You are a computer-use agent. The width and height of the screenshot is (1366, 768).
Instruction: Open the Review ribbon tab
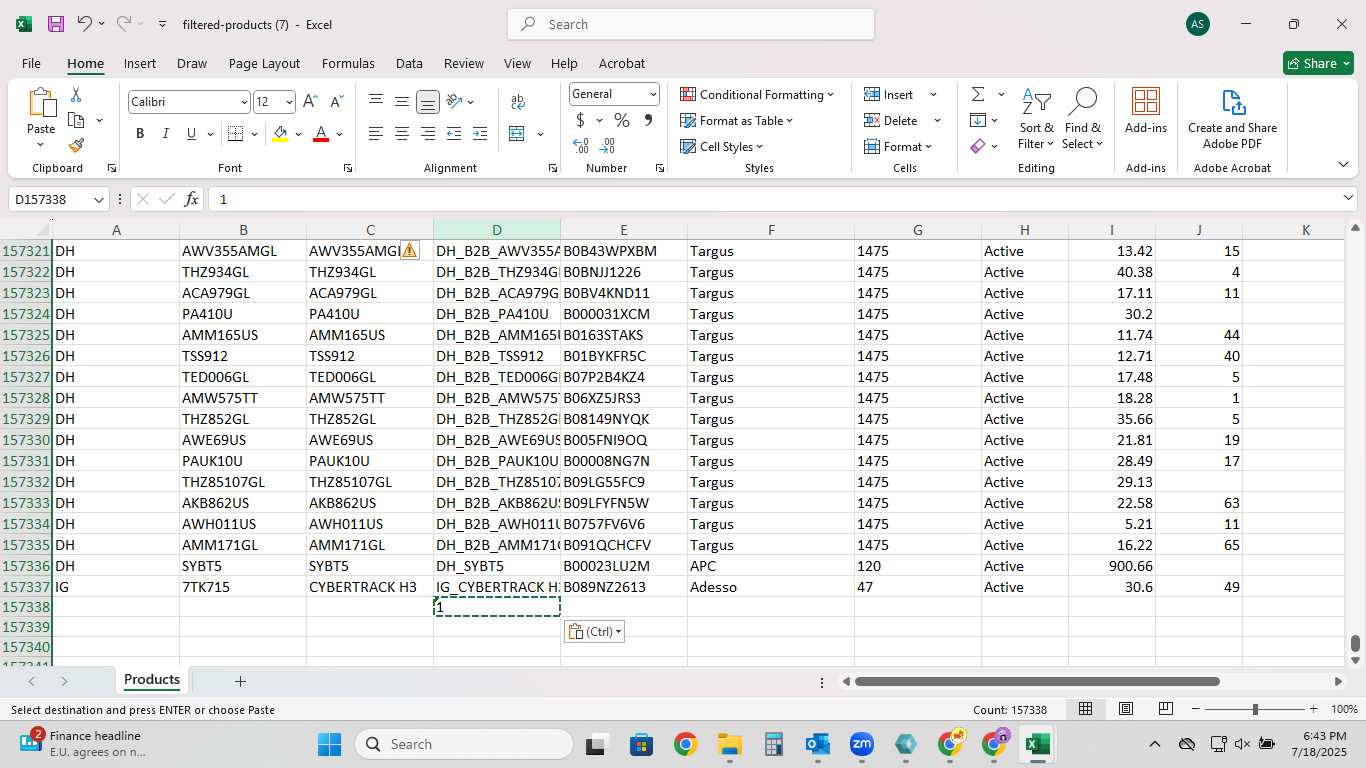pos(464,63)
